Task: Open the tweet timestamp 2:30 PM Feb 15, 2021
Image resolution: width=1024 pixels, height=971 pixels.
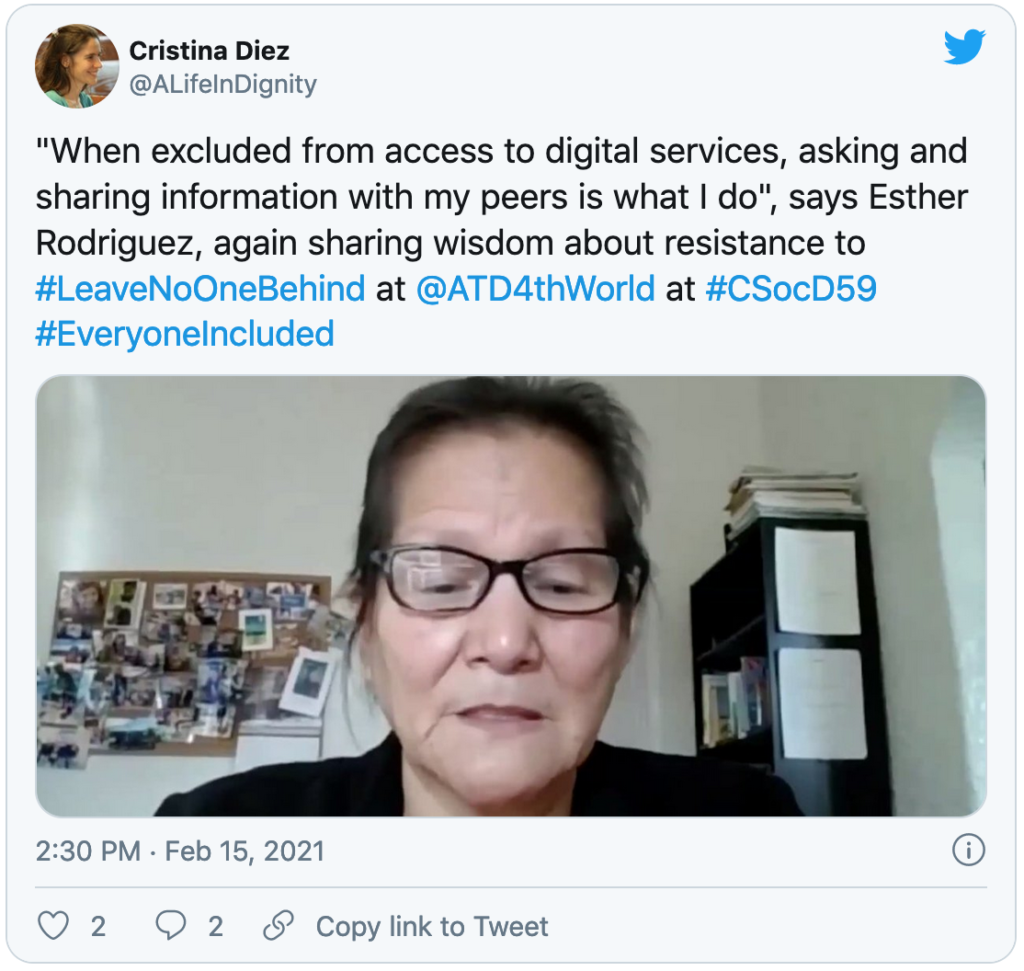Action: point(180,851)
